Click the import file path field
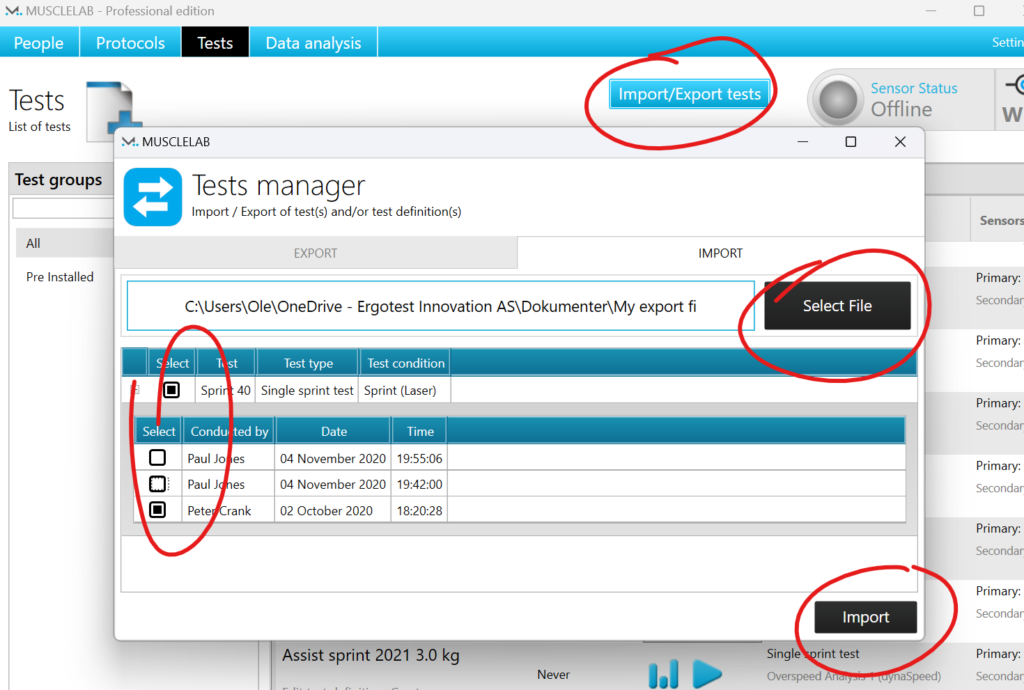This screenshot has height=690, width=1024. pos(441,306)
